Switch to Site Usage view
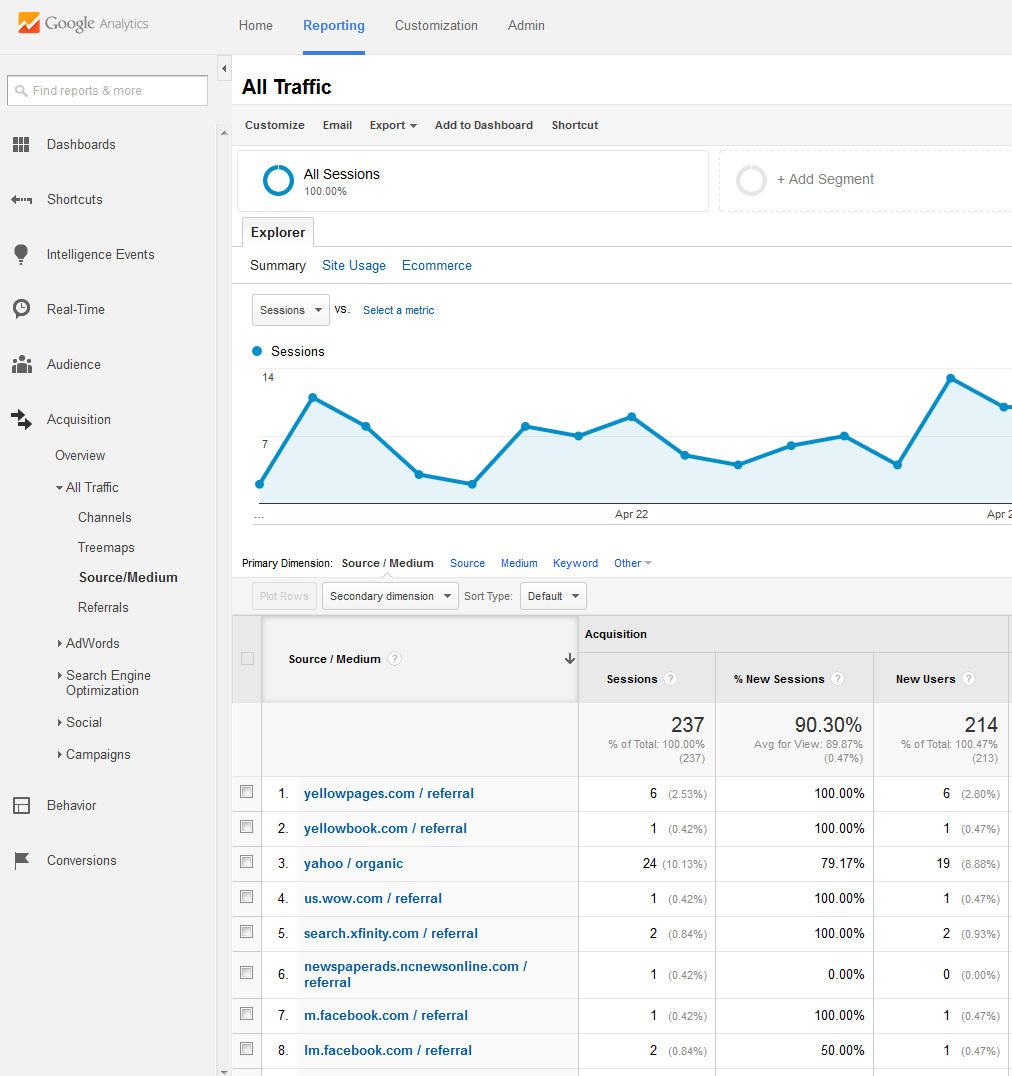1012x1076 pixels. coord(354,266)
